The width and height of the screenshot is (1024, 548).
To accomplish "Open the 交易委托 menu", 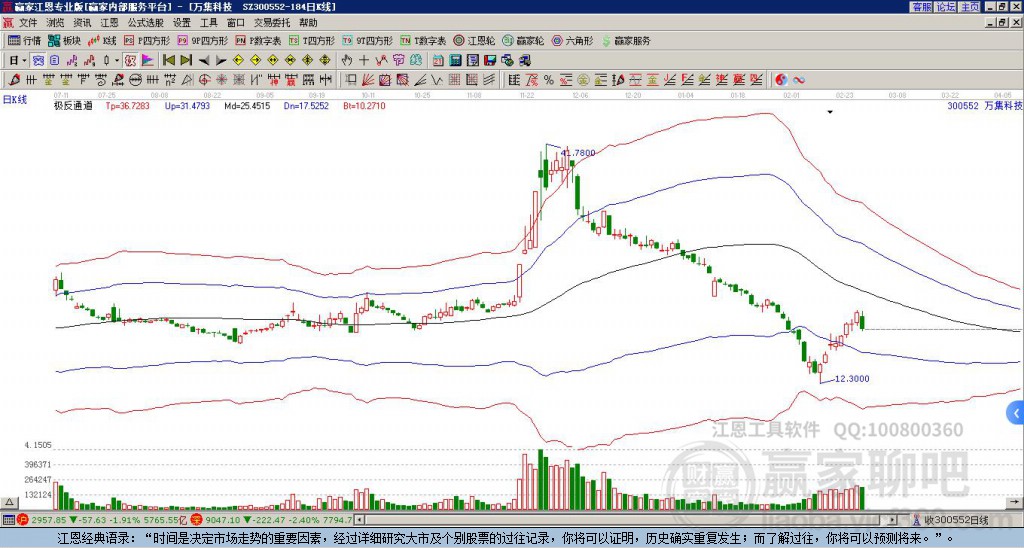I will pos(272,23).
